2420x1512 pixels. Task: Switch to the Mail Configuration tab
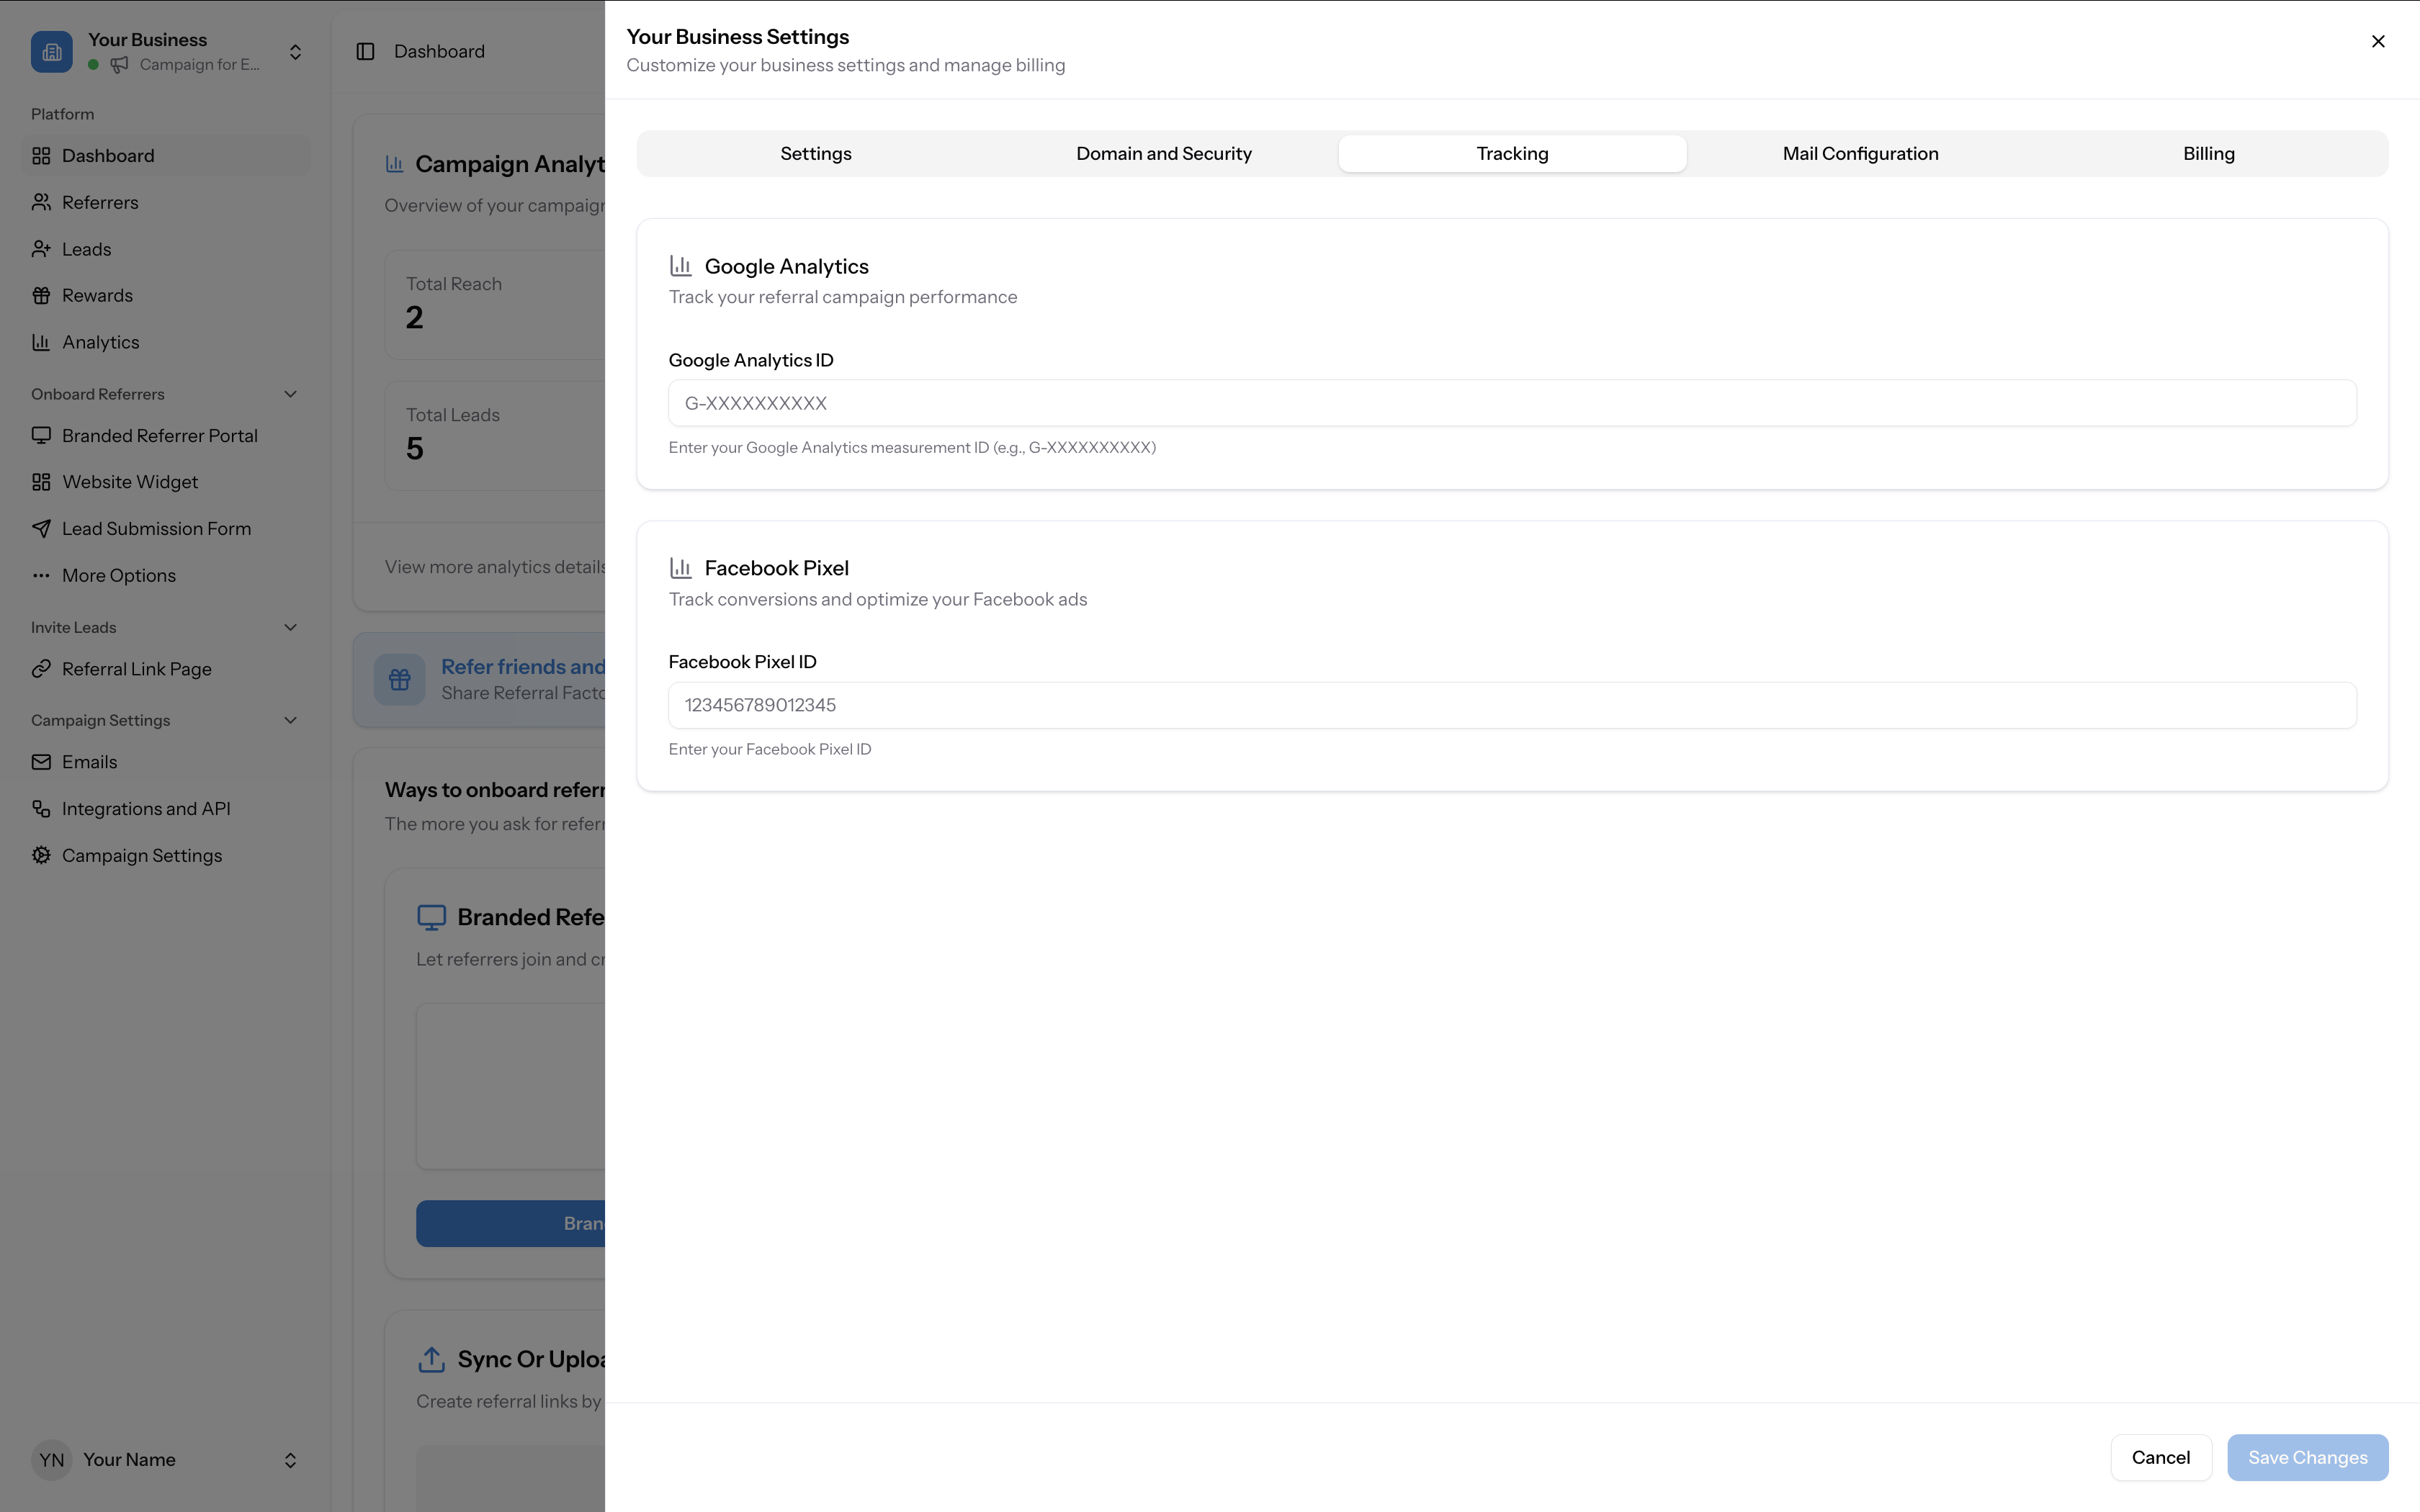coord(1860,154)
